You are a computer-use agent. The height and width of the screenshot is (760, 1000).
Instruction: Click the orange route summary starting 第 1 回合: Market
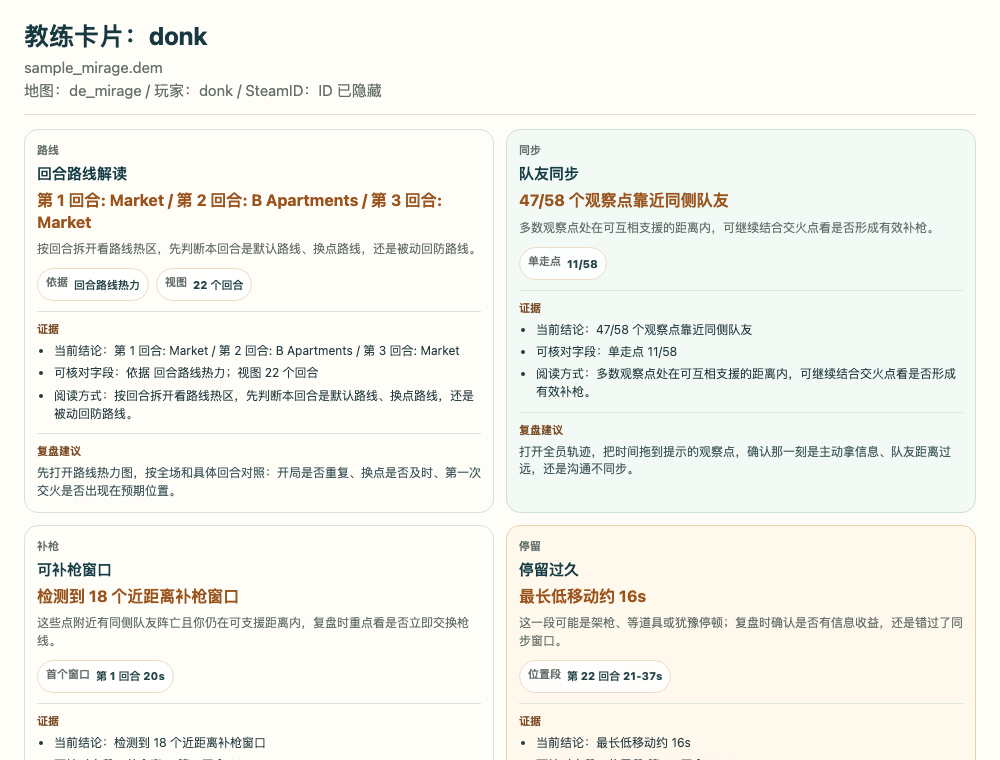coord(240,211)
